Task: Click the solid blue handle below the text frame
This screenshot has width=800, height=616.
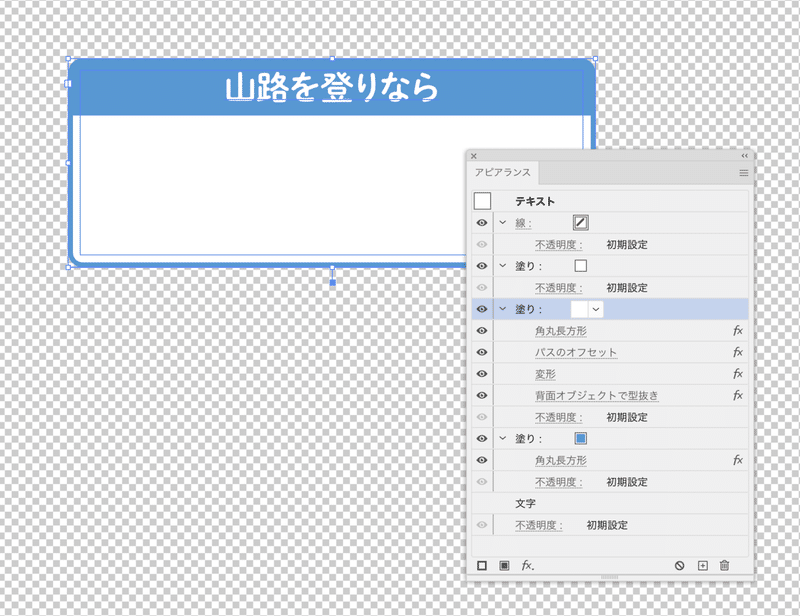Action: coord(333,282)
